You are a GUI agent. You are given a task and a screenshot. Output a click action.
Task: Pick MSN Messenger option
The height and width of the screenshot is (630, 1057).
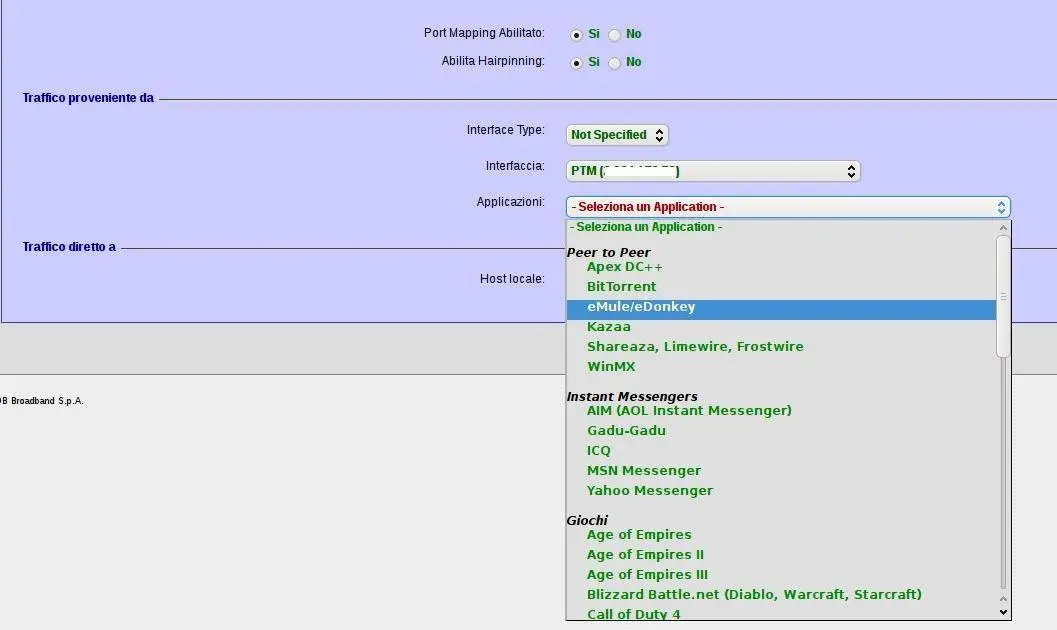coord(781,471)
